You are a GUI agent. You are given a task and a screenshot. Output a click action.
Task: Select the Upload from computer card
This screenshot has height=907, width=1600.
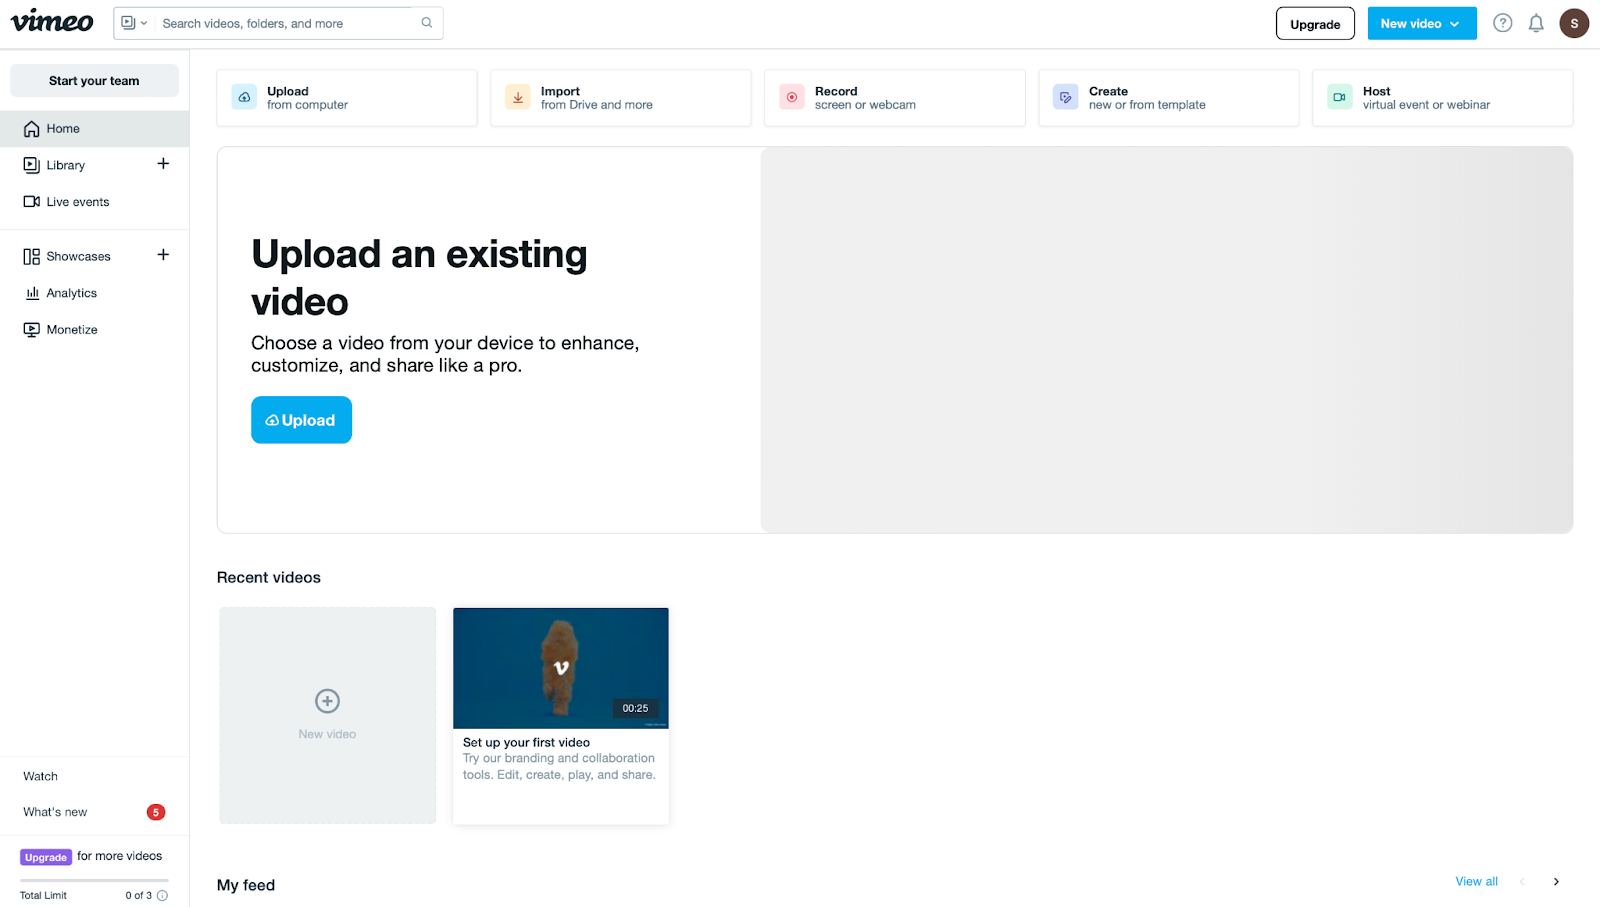347,98
